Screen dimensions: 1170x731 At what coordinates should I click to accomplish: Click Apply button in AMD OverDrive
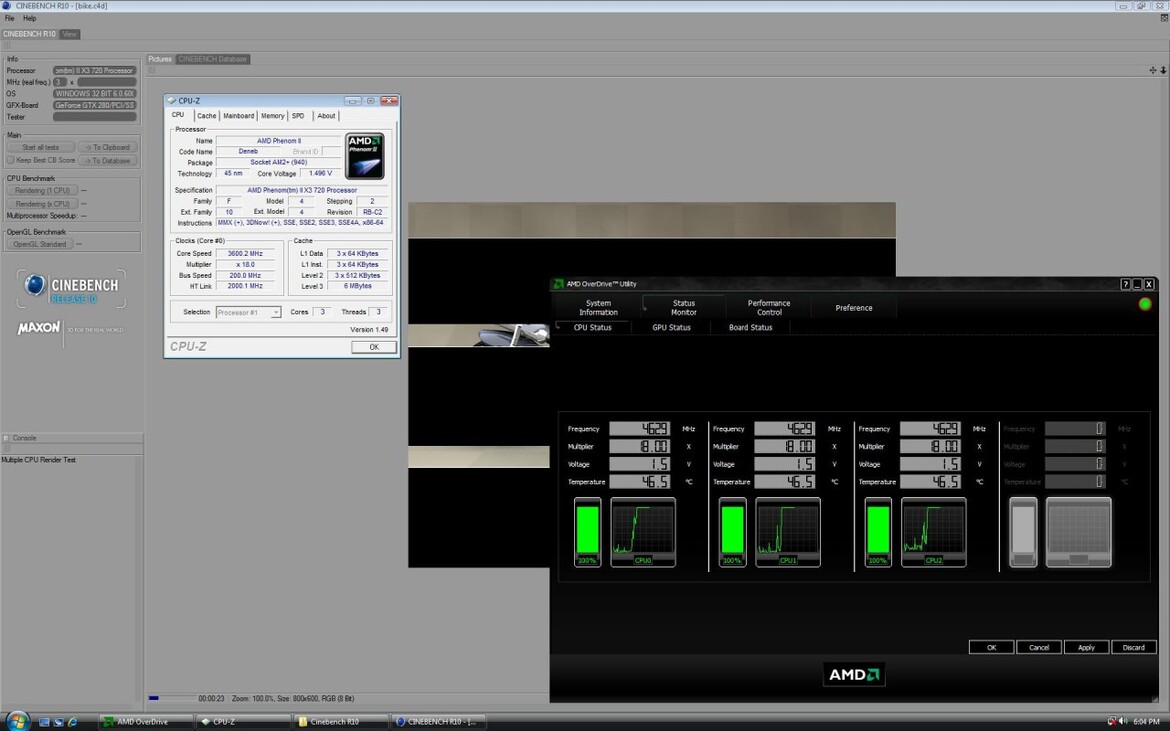tap(1086, 647)
